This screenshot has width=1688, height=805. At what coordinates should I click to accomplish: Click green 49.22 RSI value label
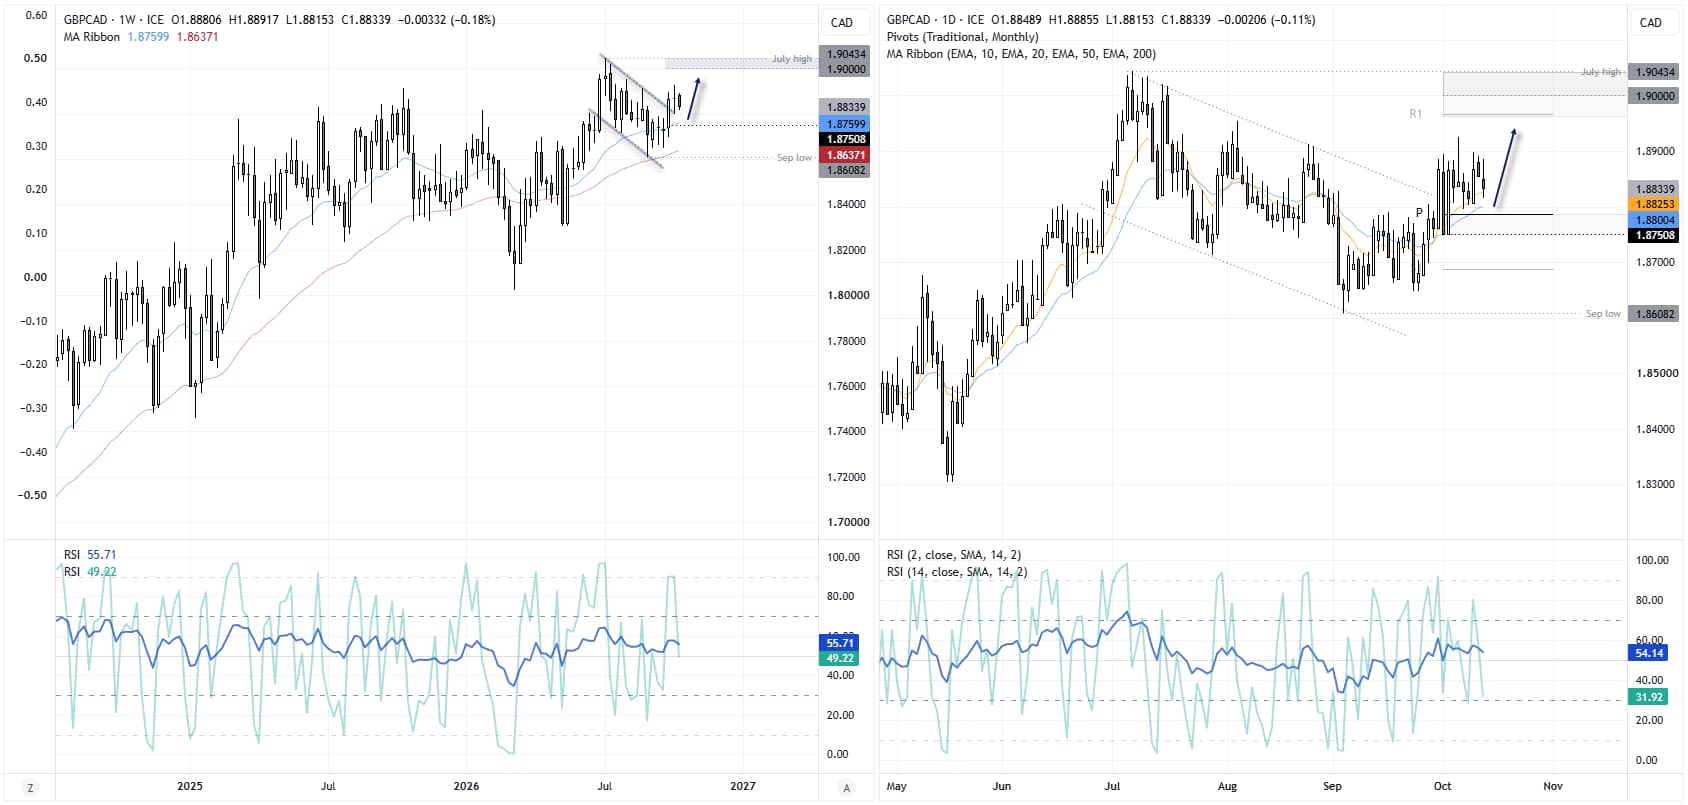click(x=840, y=658)
